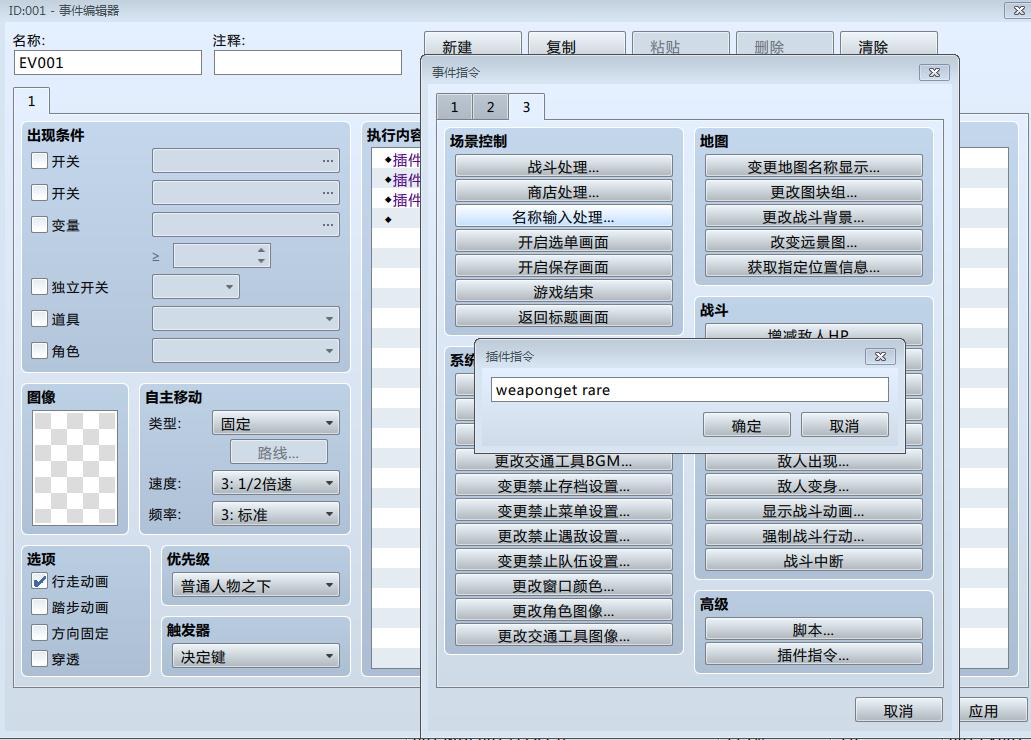Open the 独立开关 dropdown
Image resolution: width=1031 pixels, height=740 pixels.
coord(196,287)
